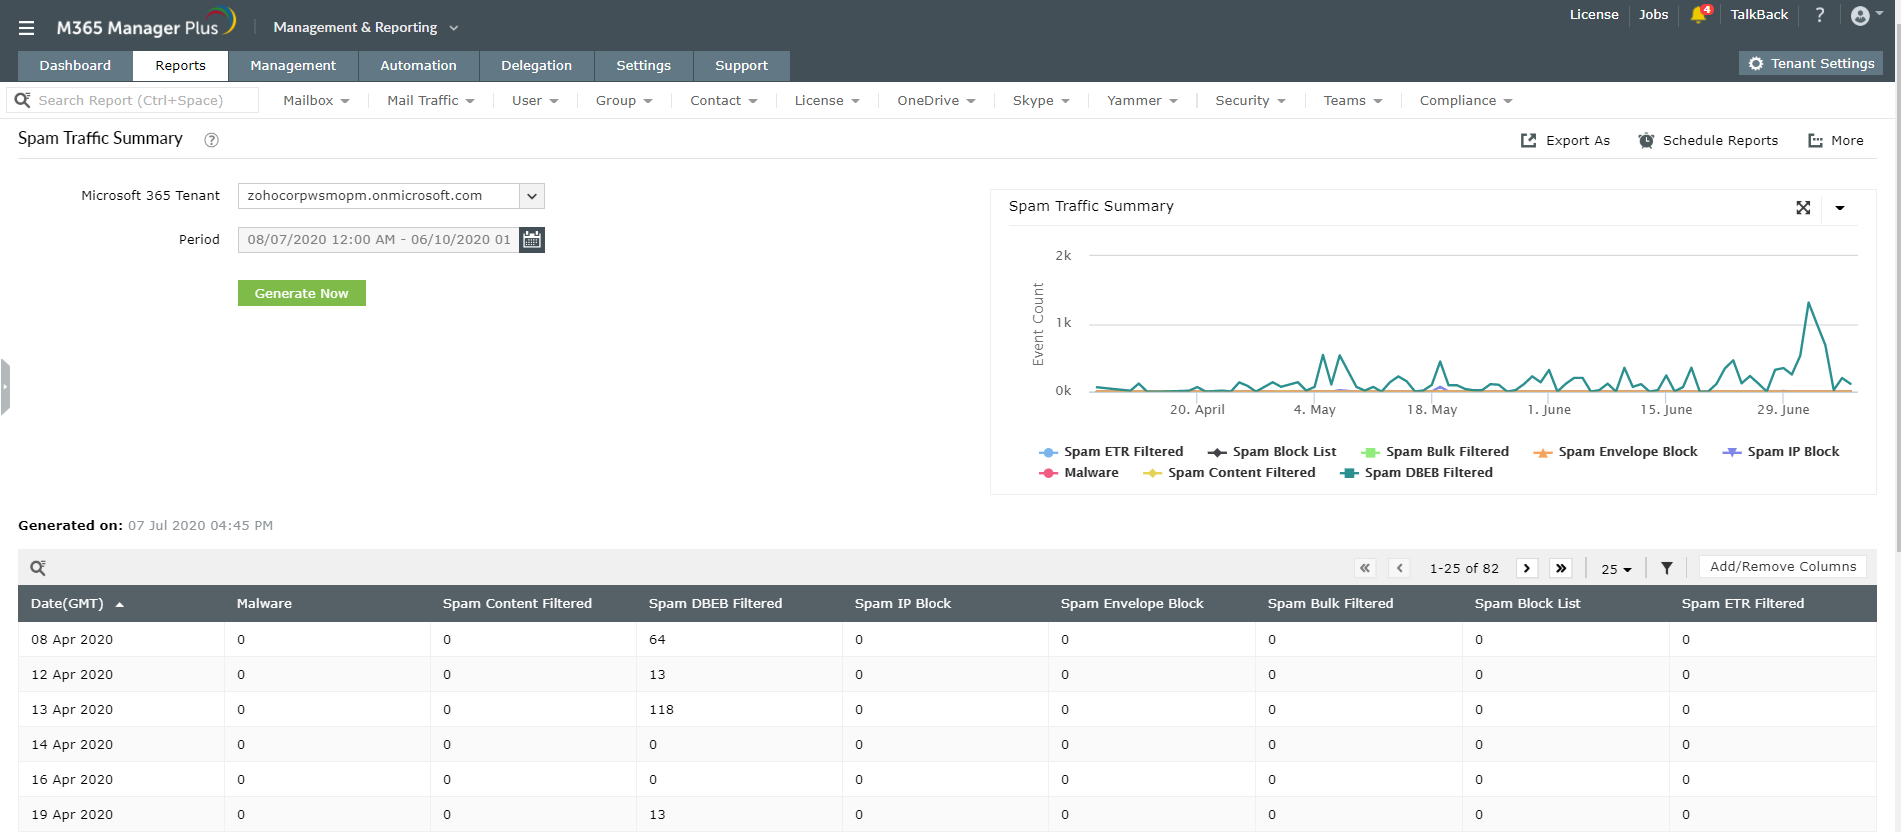Switch to the Dashboard tab
The width and height of the screenshot is (1901, 832).
click(75, 66)
